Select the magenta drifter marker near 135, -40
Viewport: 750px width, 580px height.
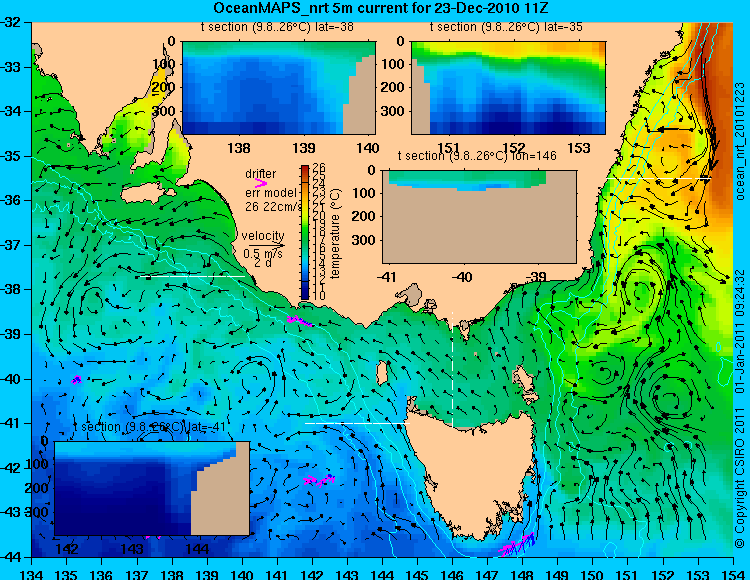[77, 380]
